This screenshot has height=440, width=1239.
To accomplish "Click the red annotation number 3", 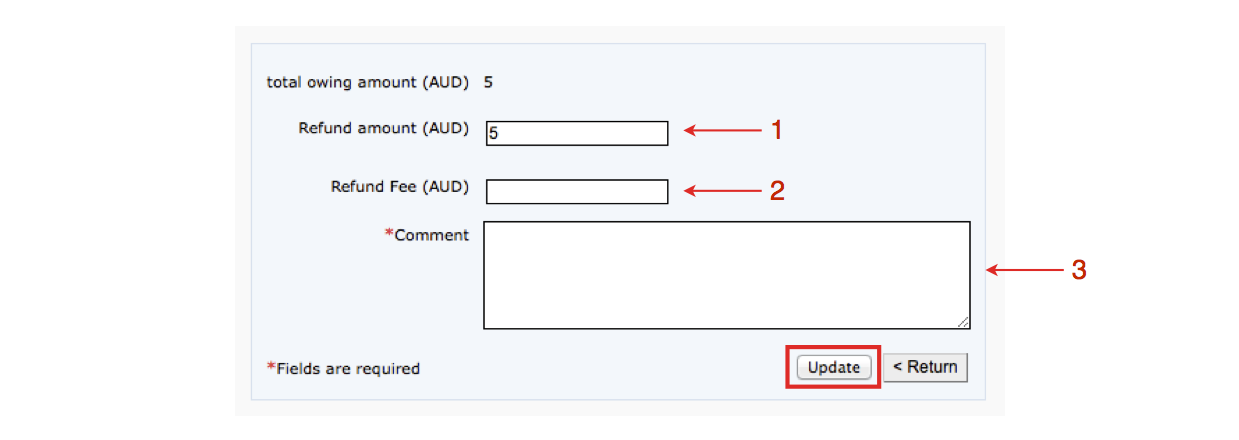I will point(1079,269).
